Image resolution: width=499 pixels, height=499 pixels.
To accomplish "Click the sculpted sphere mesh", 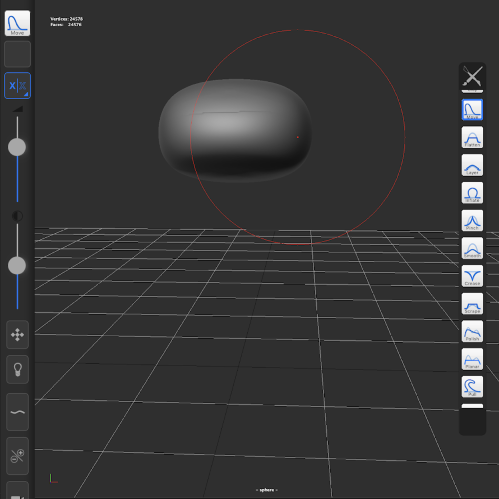I will [x=235, y=130].
